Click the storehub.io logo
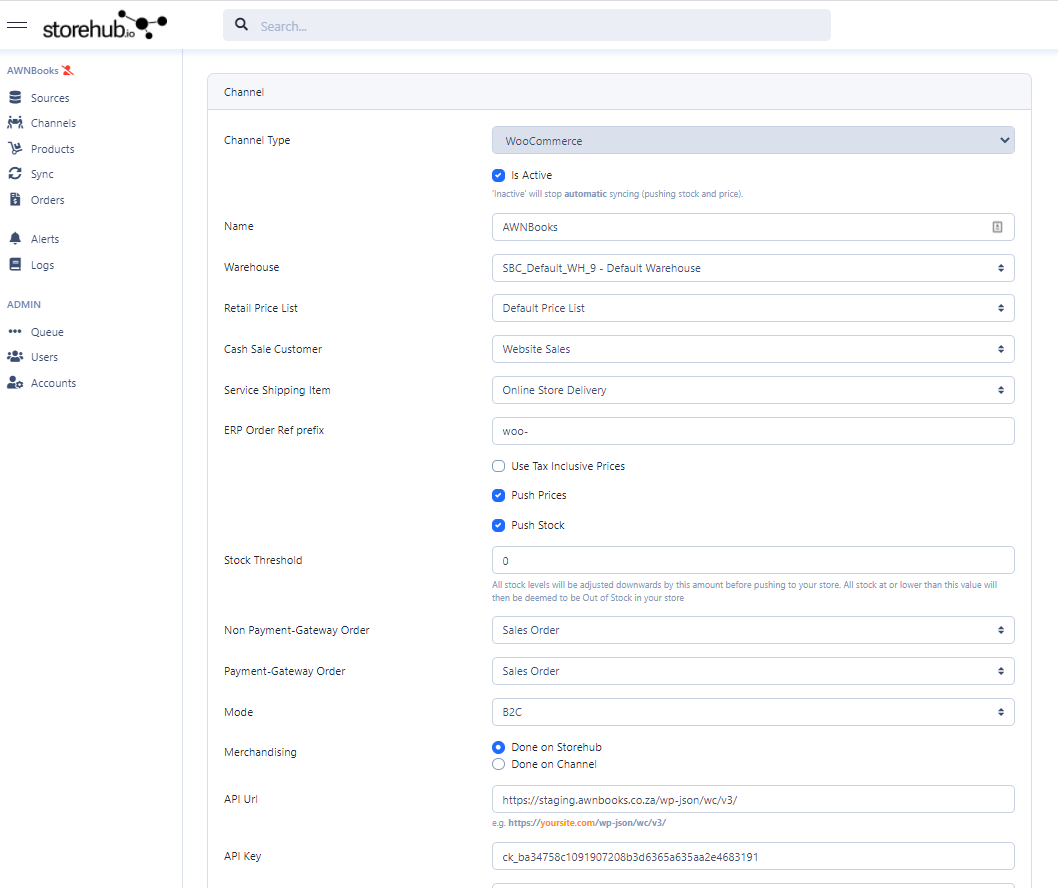Viewport: 1058px width, 888px height. (x=104, y=26)
